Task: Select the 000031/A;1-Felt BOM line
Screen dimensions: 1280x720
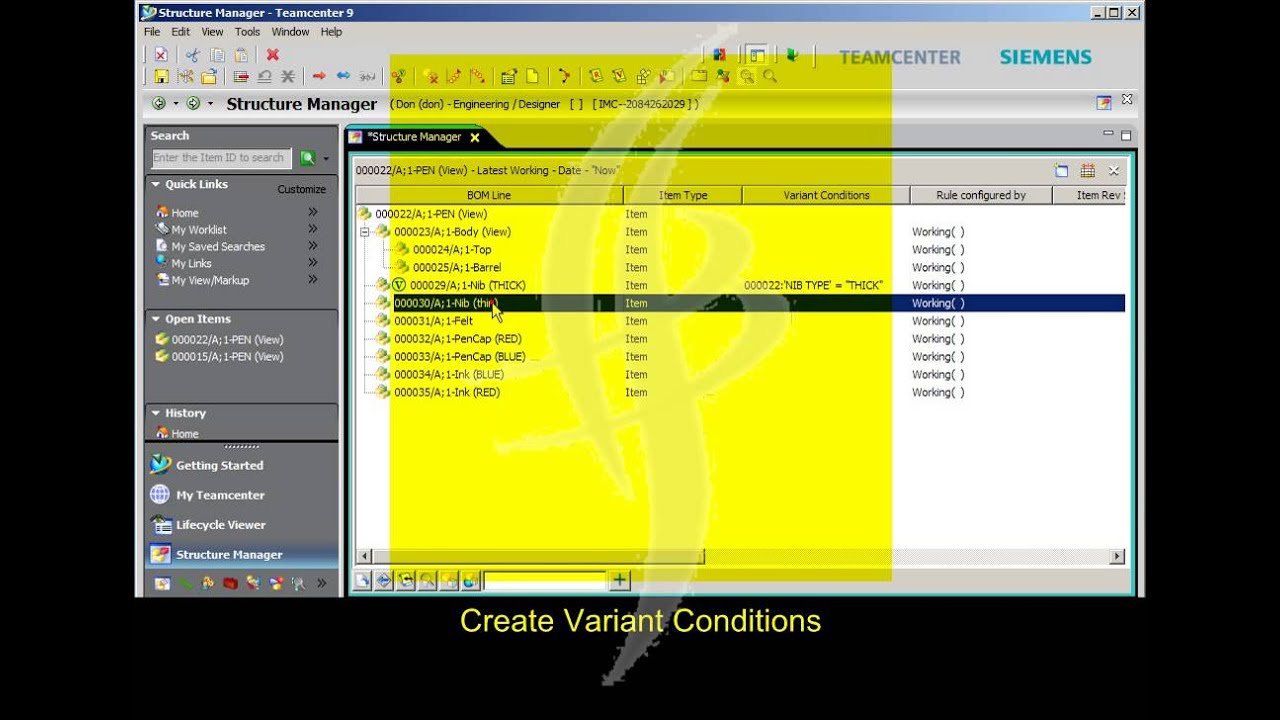Action: click(x=433, y=321)
